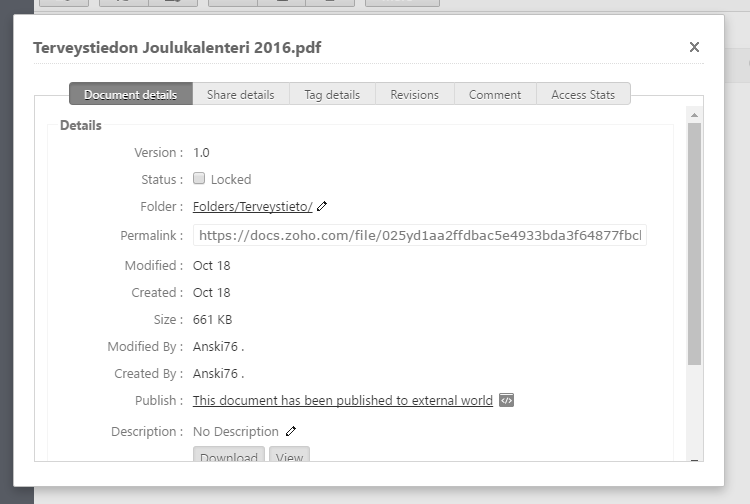The image size is (750, 504).
Task: Select the Revisions tab
Action: pyautogui.click(x=414, y=95)
